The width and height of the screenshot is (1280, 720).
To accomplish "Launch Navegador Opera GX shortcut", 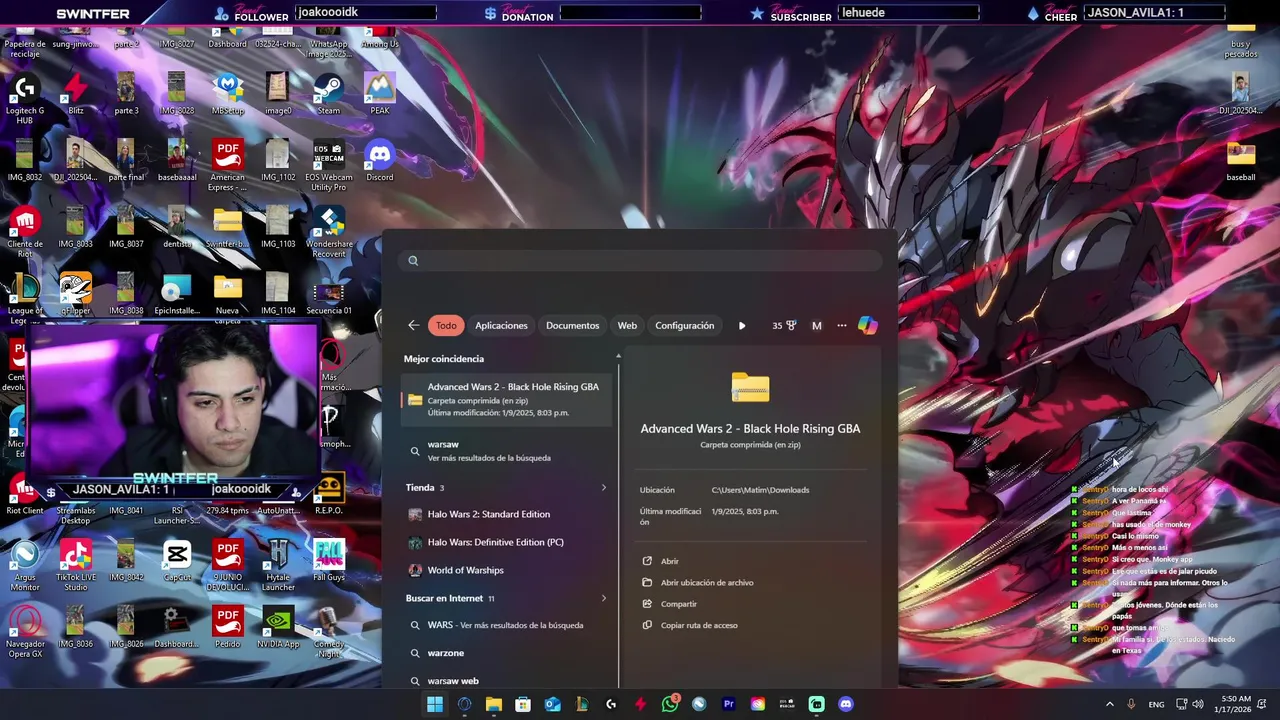I will 25,632.
